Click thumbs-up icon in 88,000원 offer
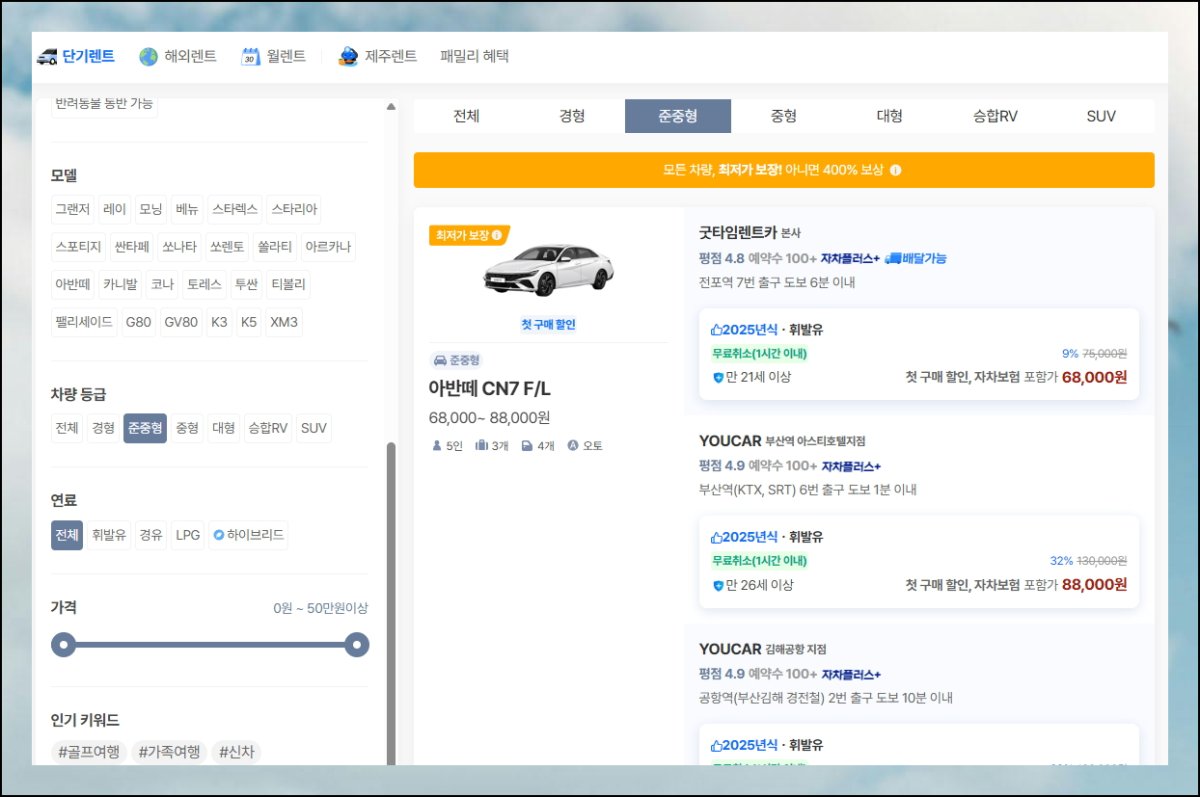The image size is (1200, 797). [716, 537]
